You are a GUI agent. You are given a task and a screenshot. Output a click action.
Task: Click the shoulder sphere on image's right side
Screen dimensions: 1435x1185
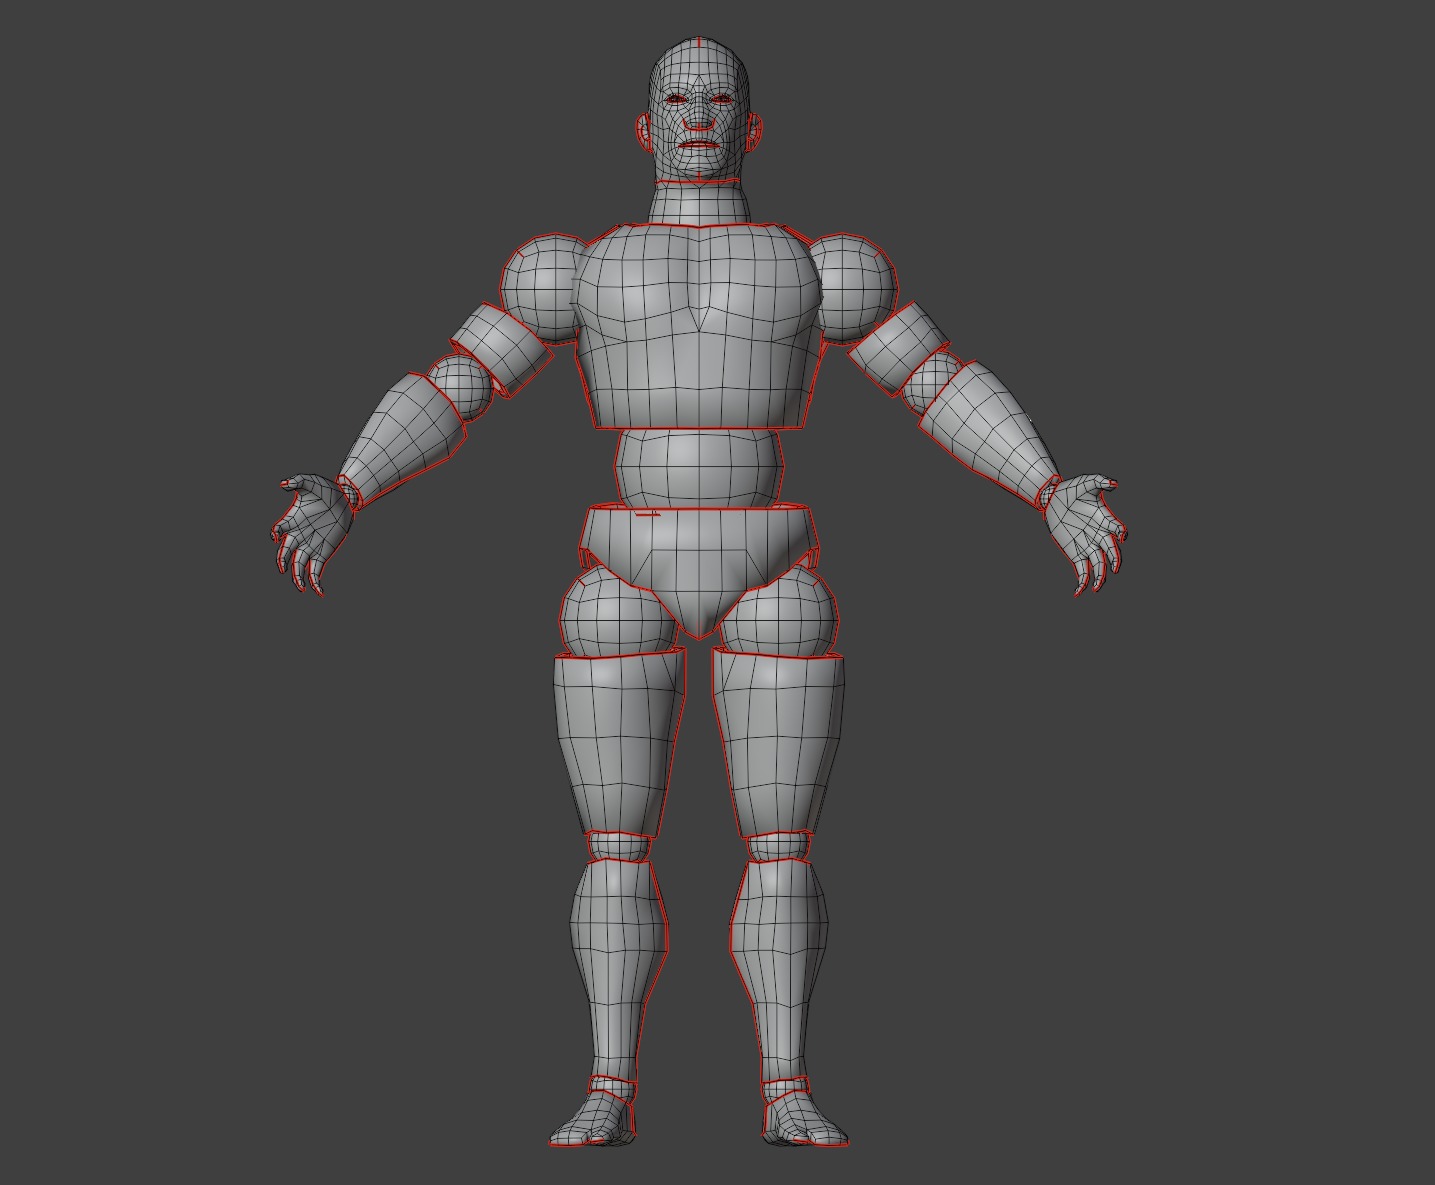(x=858, y=287)
